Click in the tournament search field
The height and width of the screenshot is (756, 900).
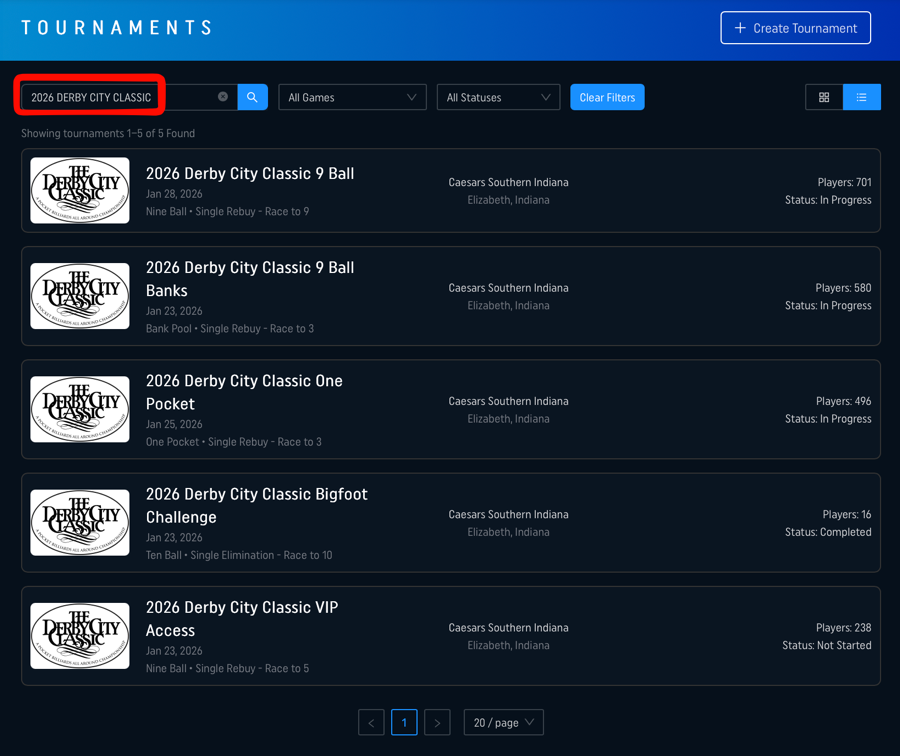pyautogui.click(x=120, y=97)
